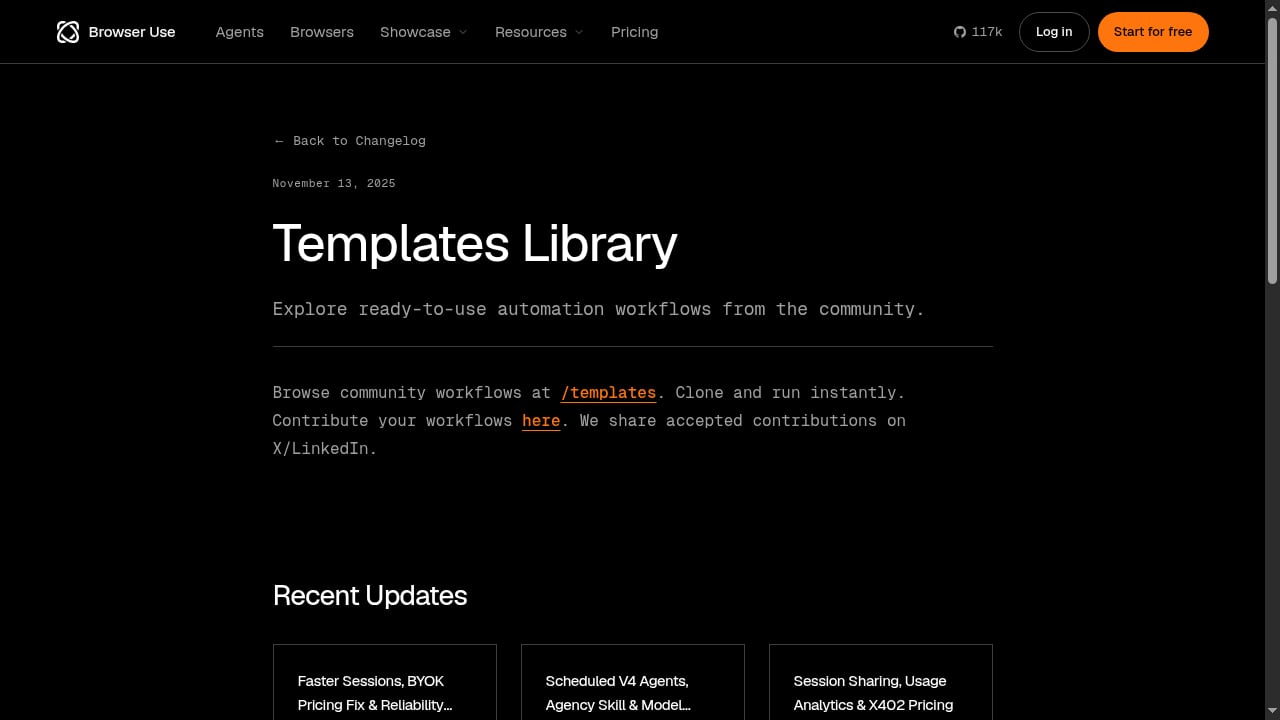
Task: Click the November 13, 2025 date
Action: tap(334, 183)
